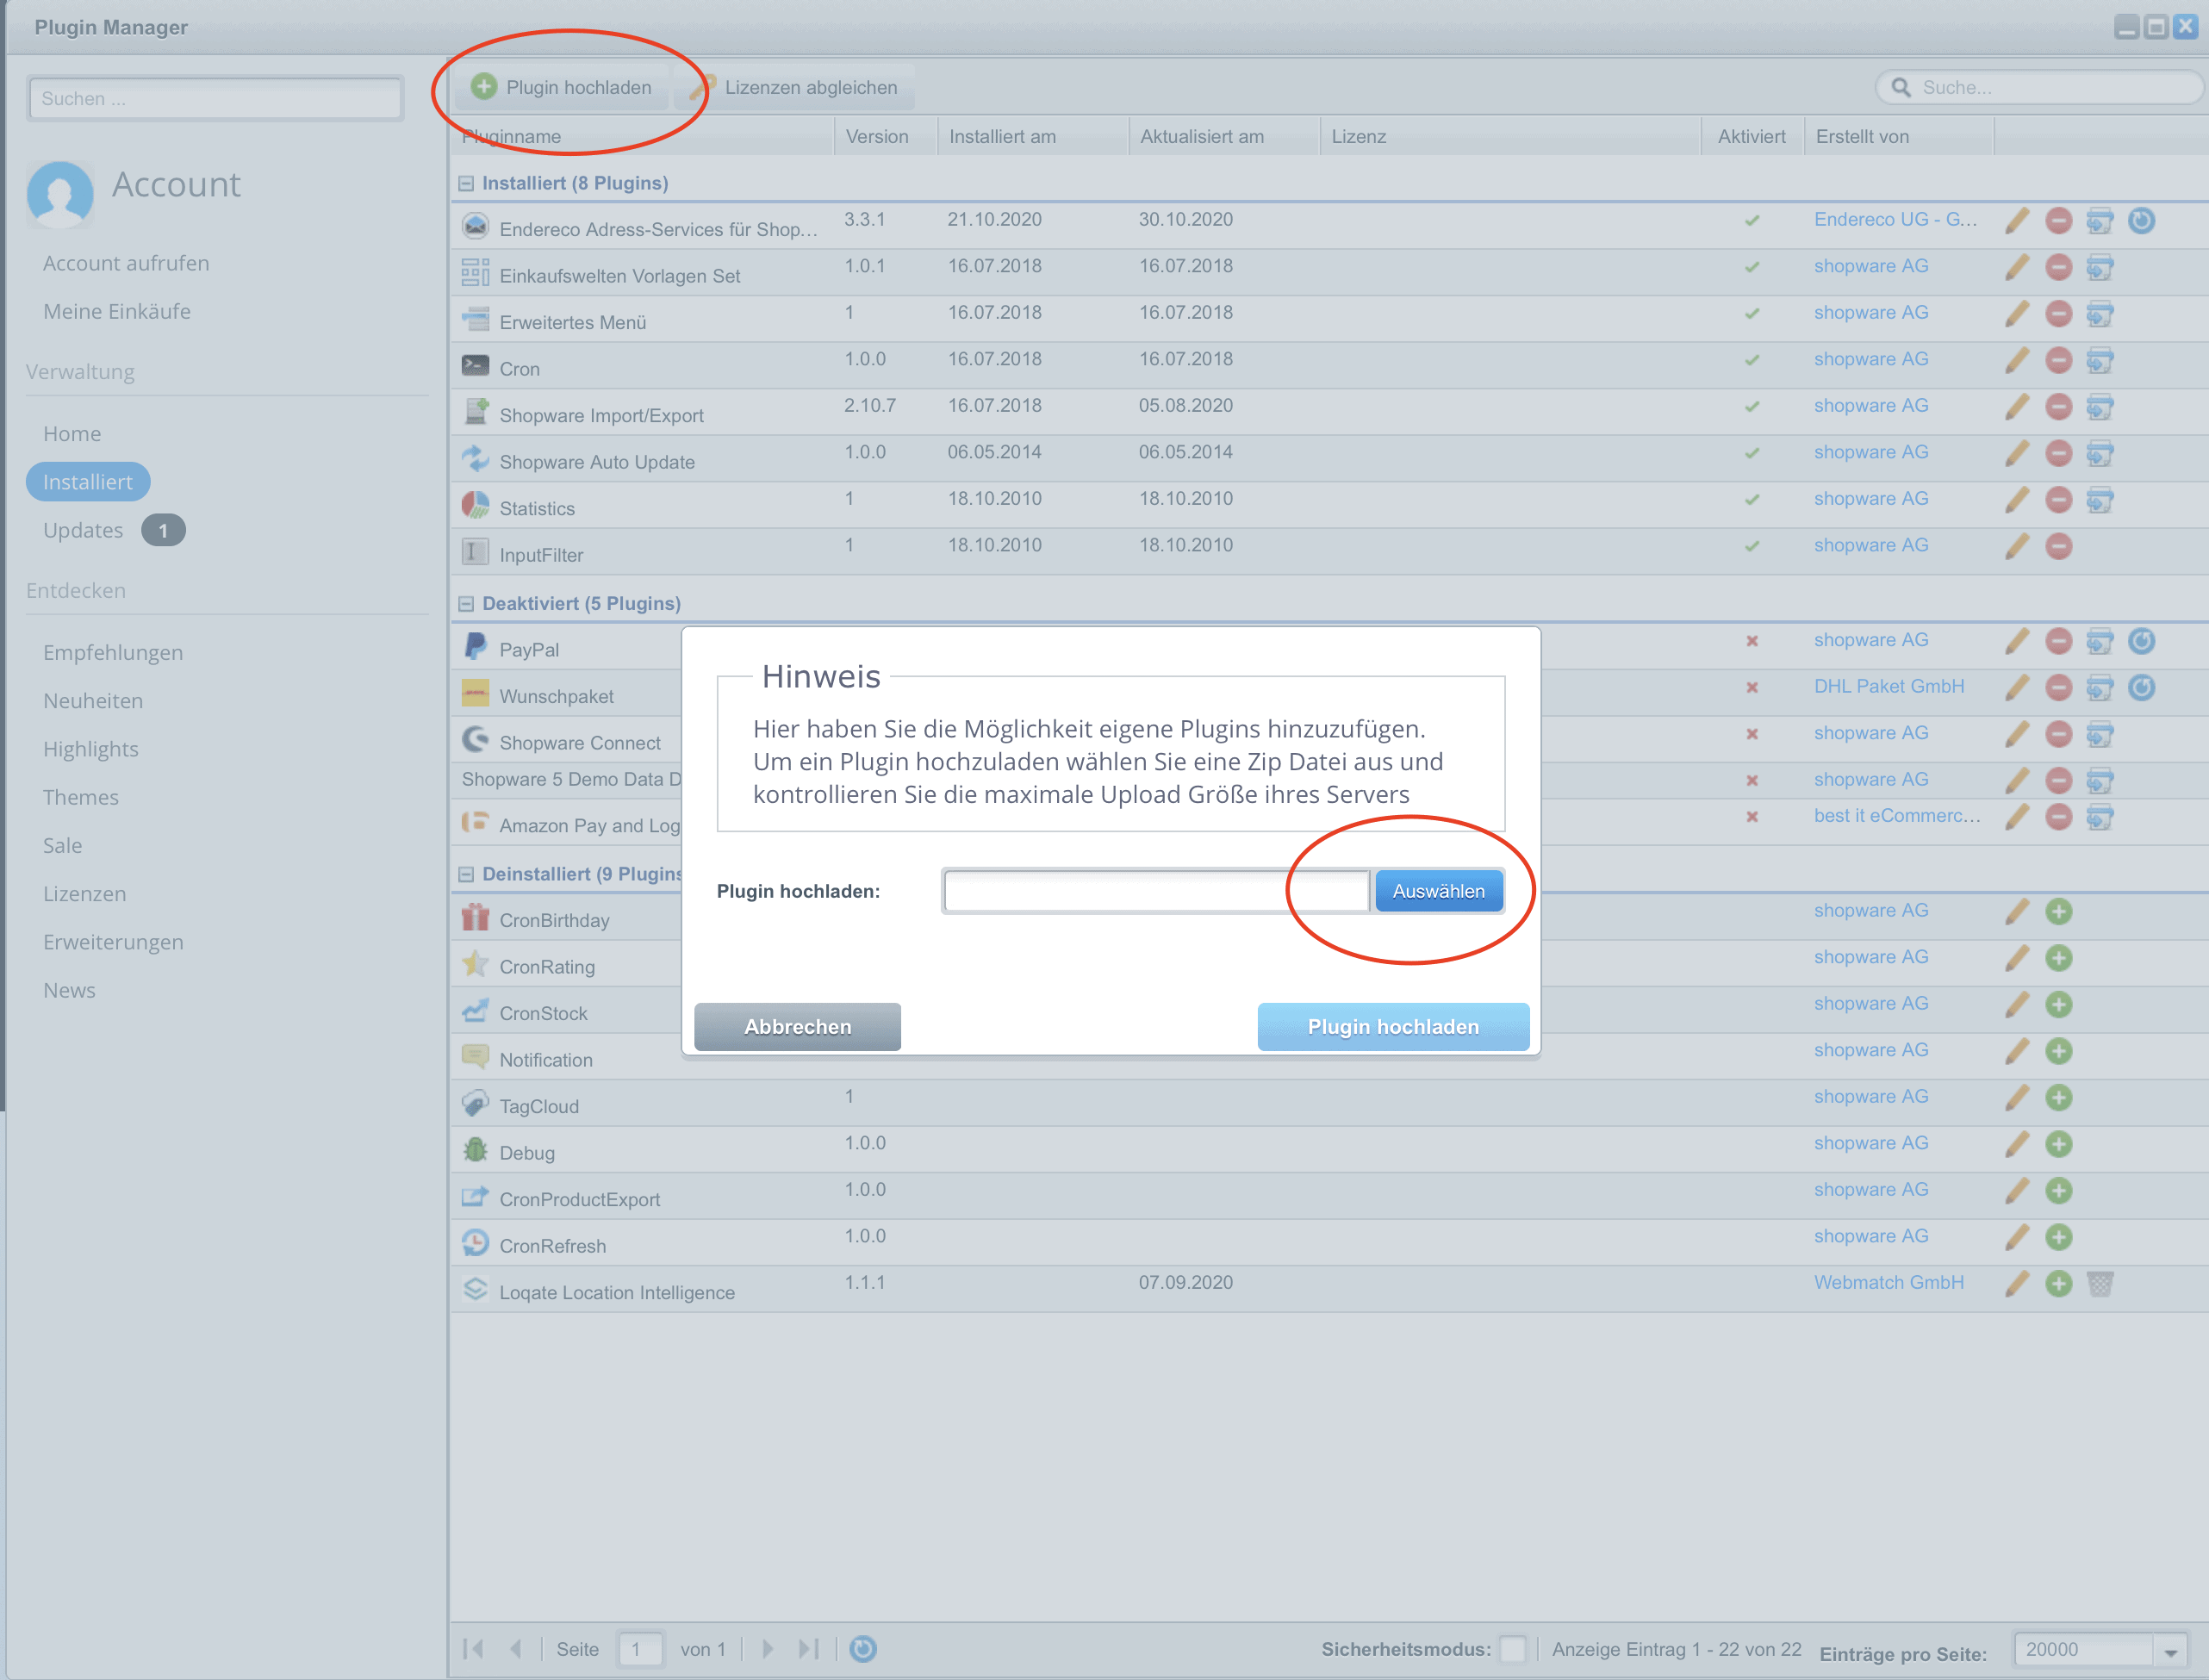
Task: Reinstall the Shopware Connect plugin
Action: 2099,734
